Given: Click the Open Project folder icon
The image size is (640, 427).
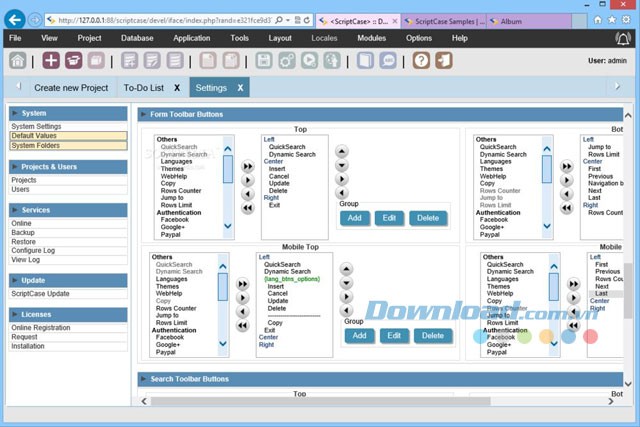Looking at the screenshot, I should (x=73, y=61).
